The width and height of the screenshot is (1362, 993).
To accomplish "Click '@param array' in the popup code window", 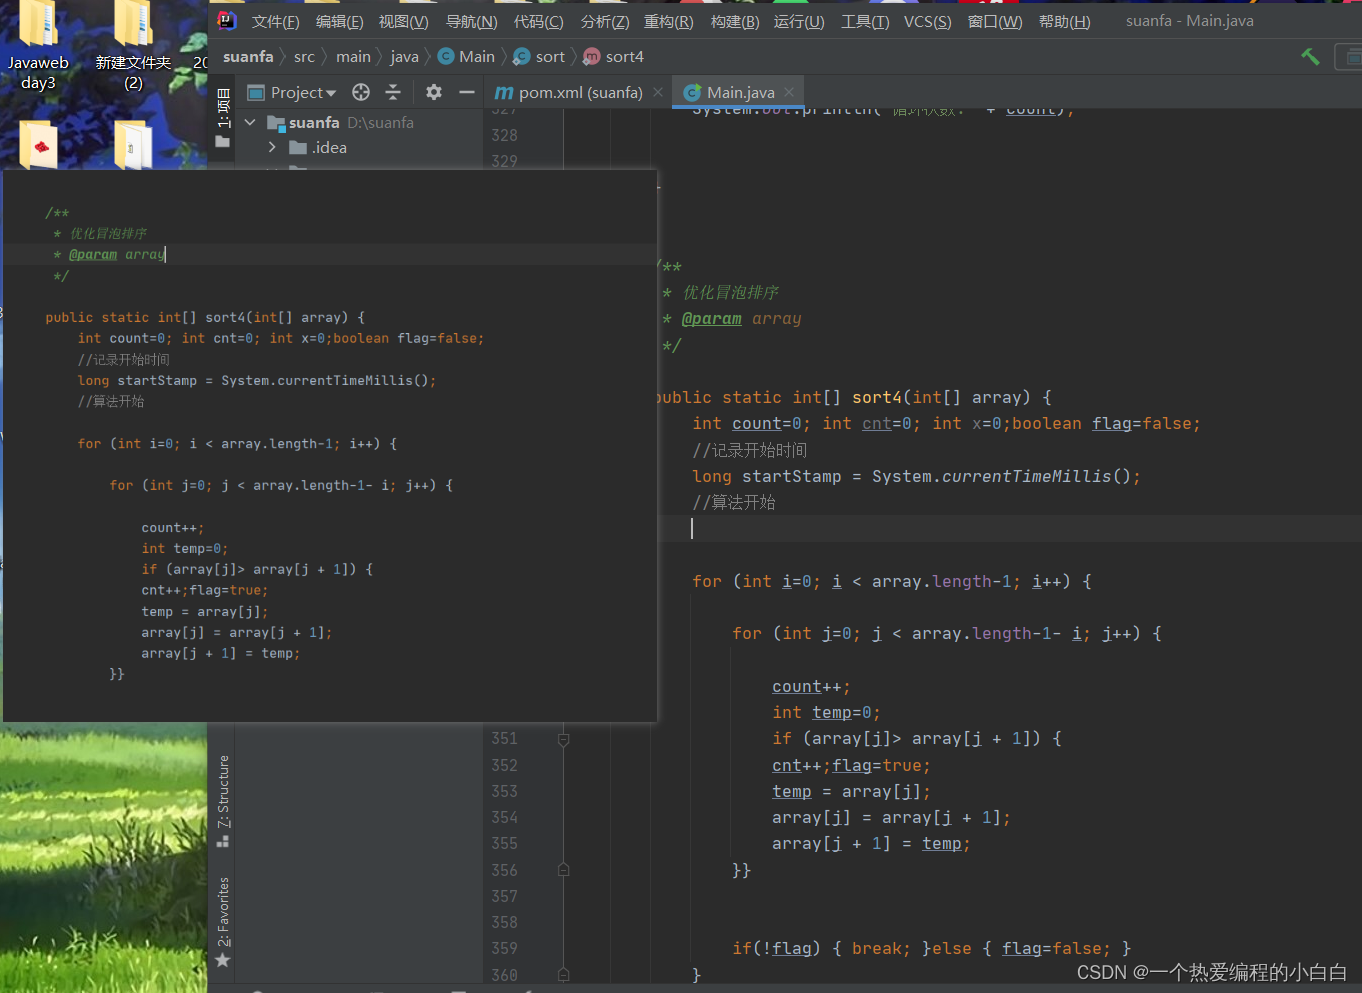I will (116, 255).
